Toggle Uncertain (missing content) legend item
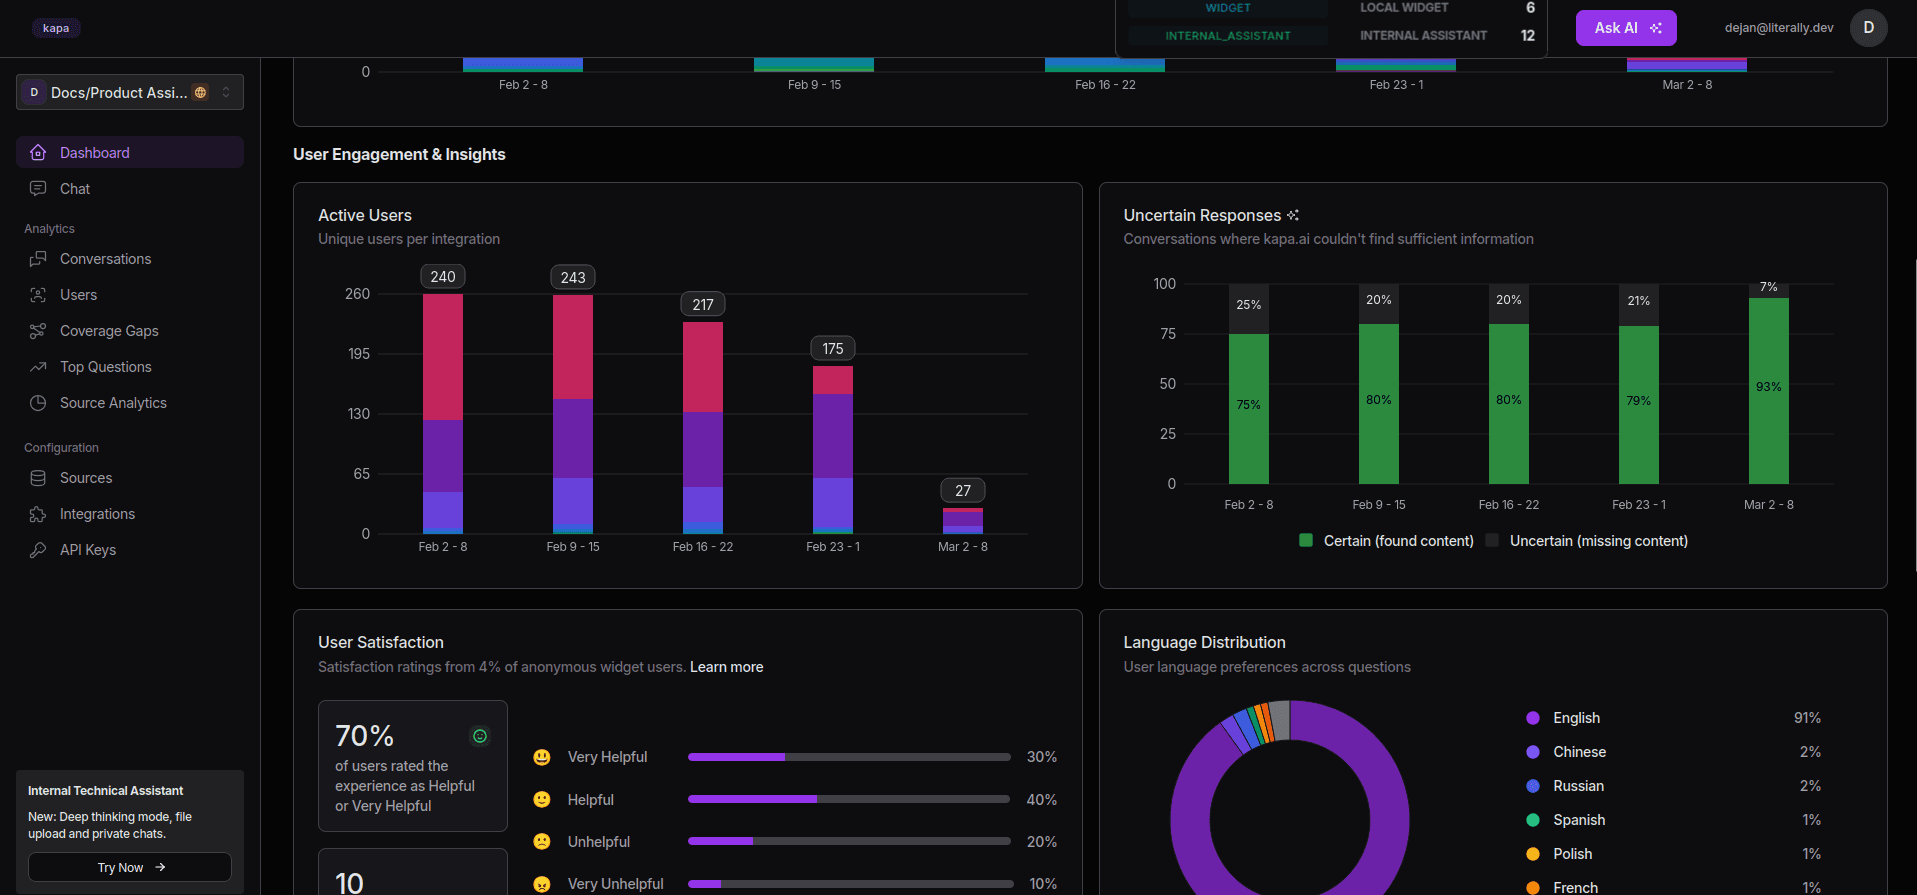 1587,541
